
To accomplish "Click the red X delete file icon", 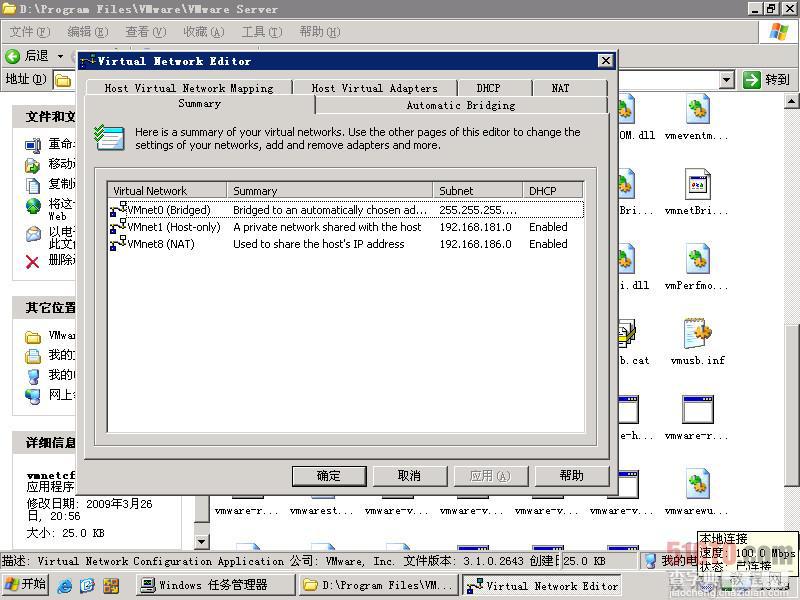I will point(33,262).
